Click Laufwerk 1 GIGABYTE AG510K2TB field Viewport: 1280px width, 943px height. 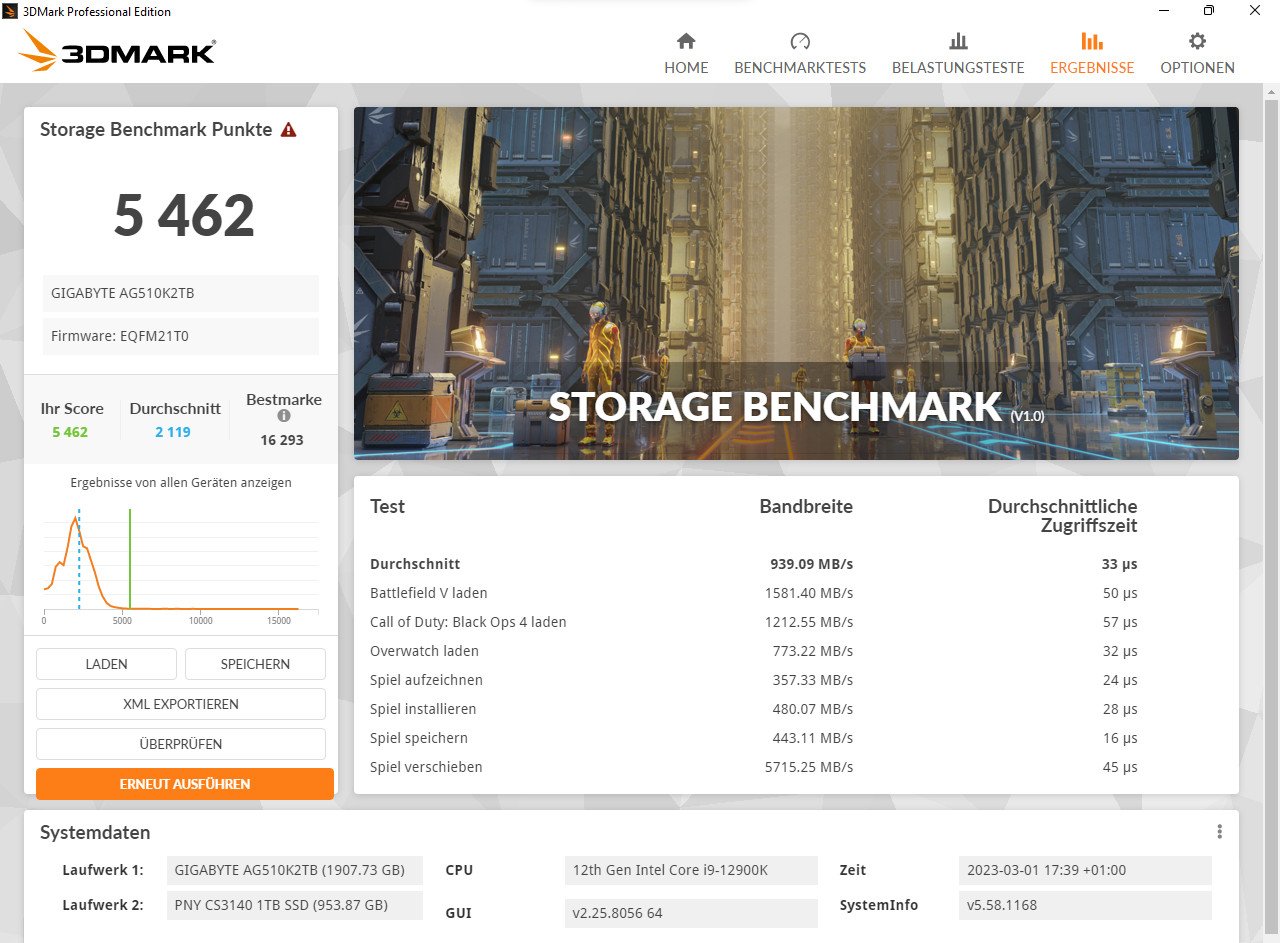pyautogui.click(x=295, y=870)
